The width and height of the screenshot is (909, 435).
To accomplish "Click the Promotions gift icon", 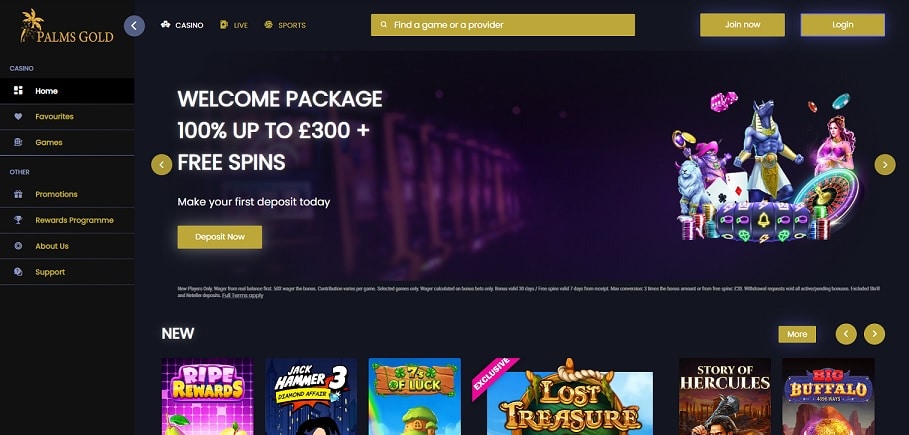I will pyautogui.click(x=18, y=194).
